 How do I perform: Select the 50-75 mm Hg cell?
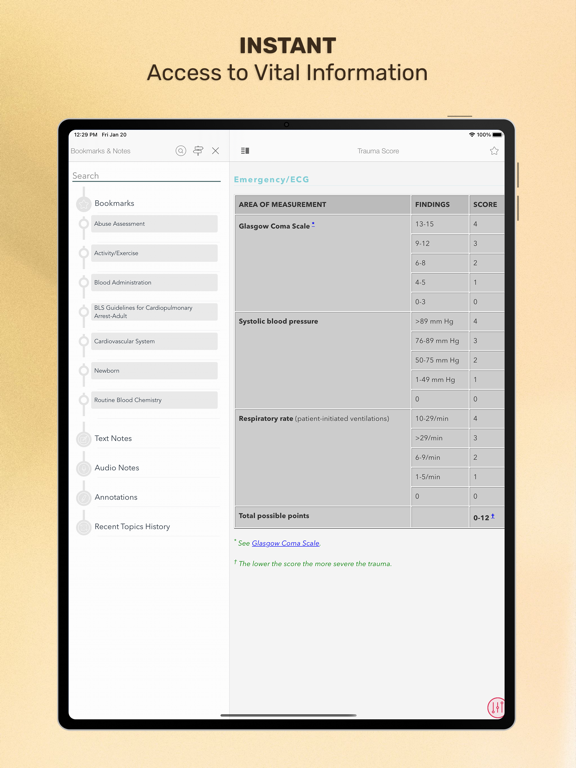(439, 360)
